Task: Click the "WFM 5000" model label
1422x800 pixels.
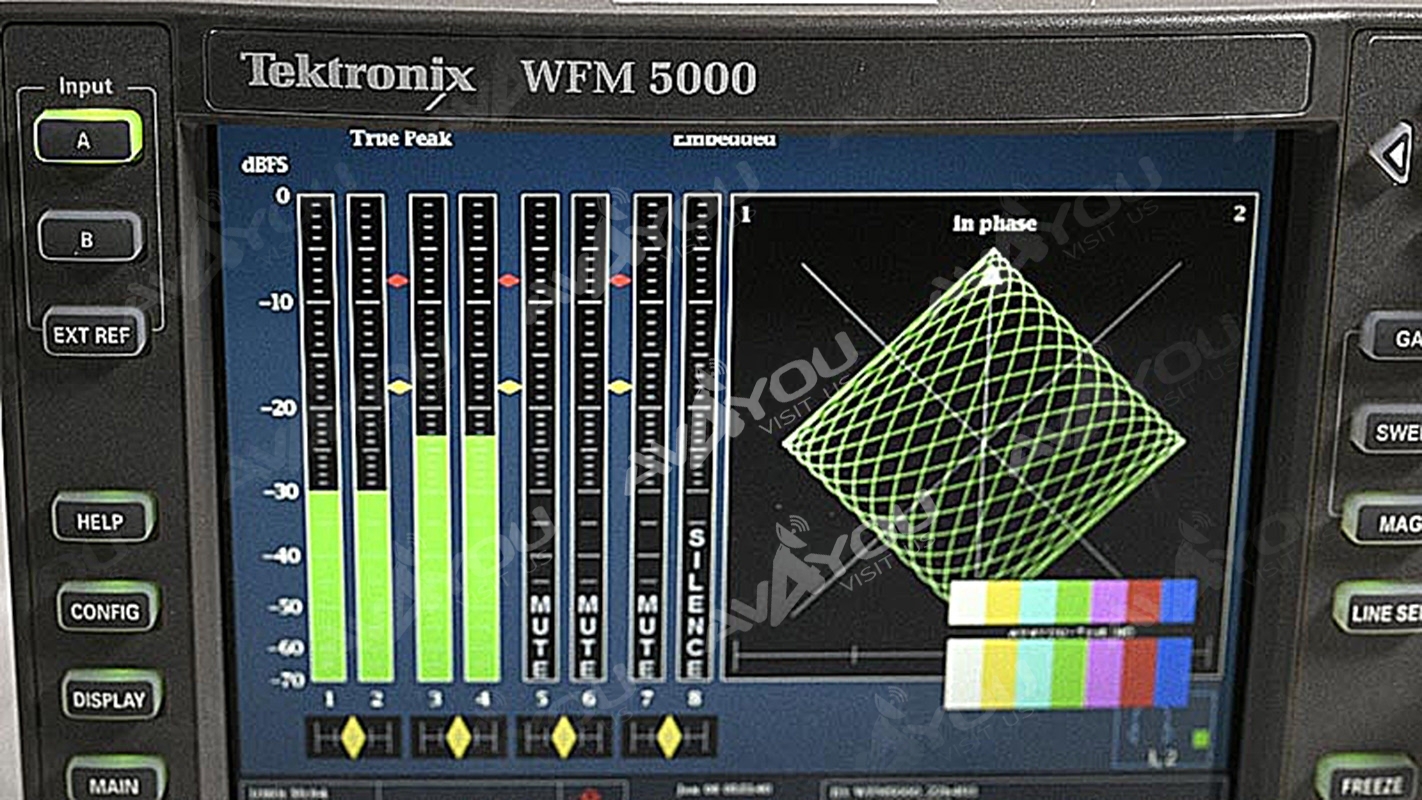Action: click(639, 78)
